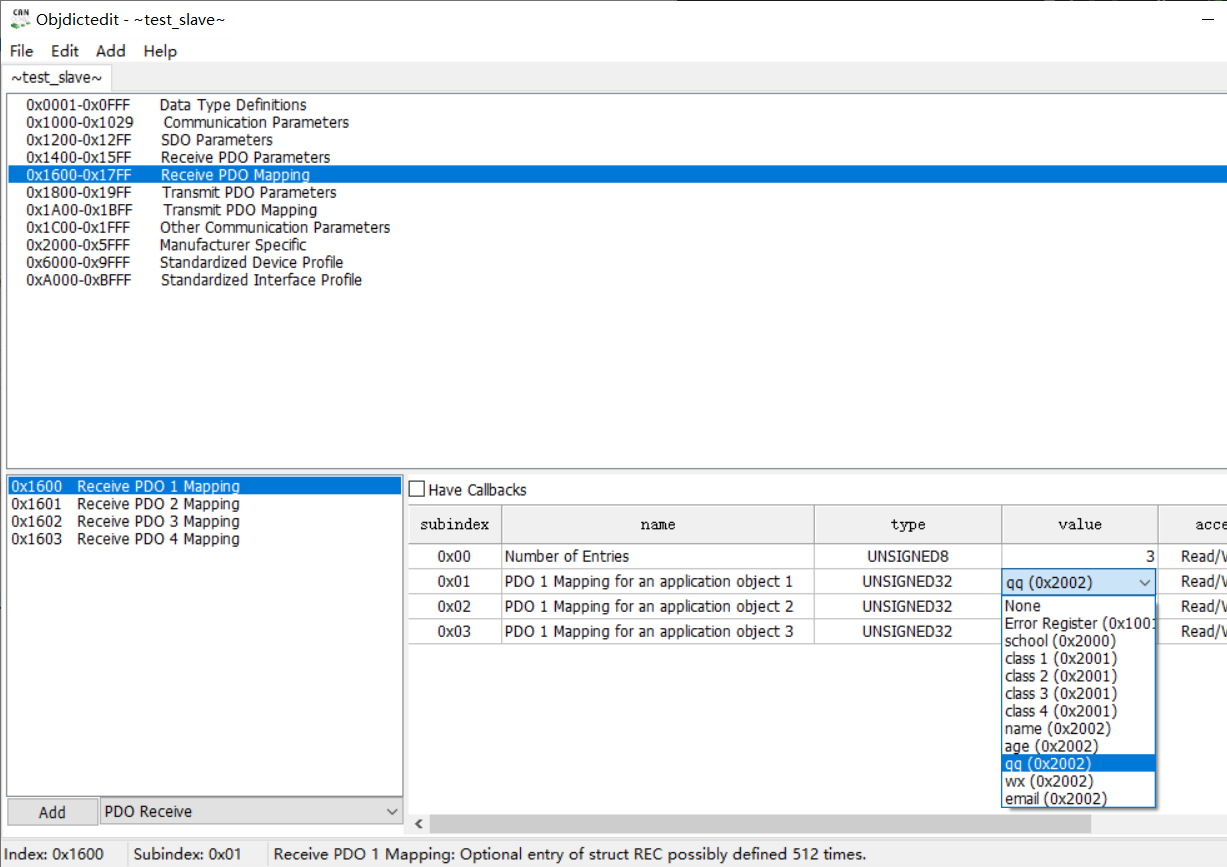Open the Help menu
Image resolution: width=1227 pixels, height=867 pixels.
tap(160, 51)
